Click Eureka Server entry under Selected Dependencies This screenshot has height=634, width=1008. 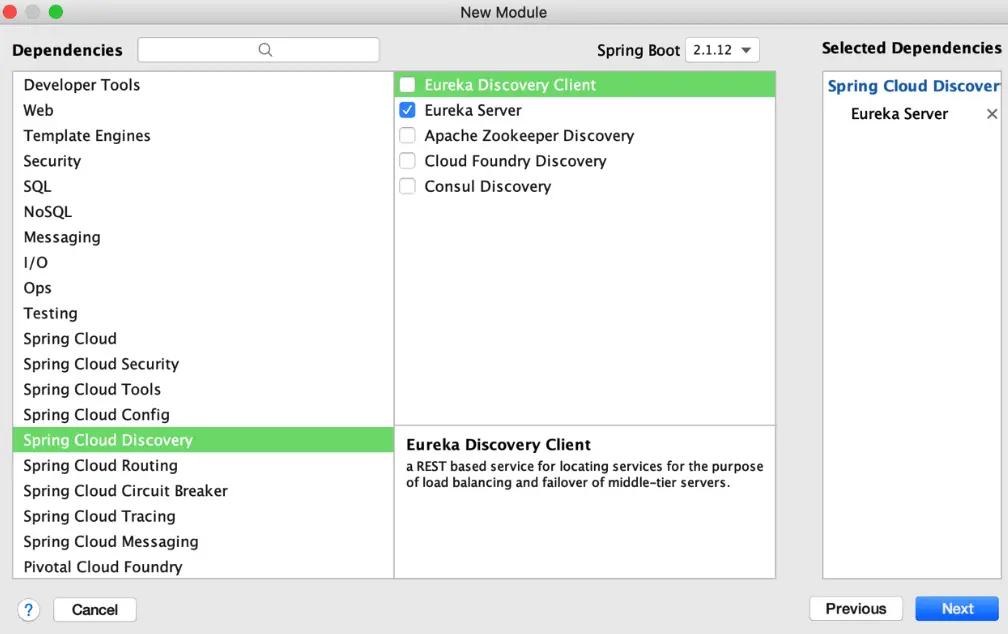point(899,114)
